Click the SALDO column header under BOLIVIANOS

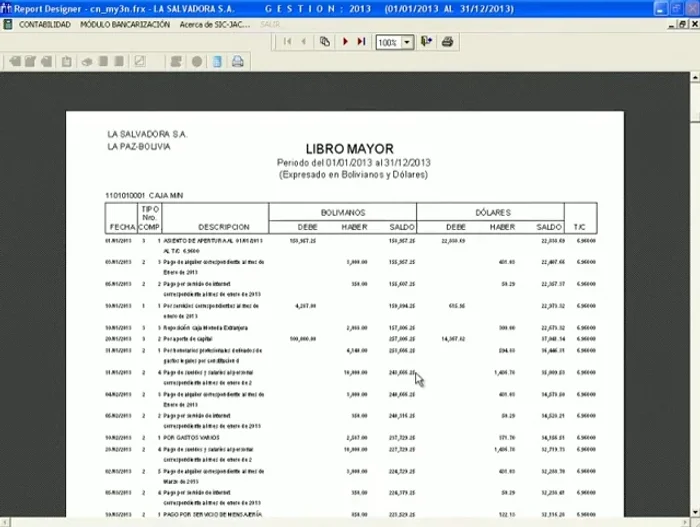coord(401,226)
